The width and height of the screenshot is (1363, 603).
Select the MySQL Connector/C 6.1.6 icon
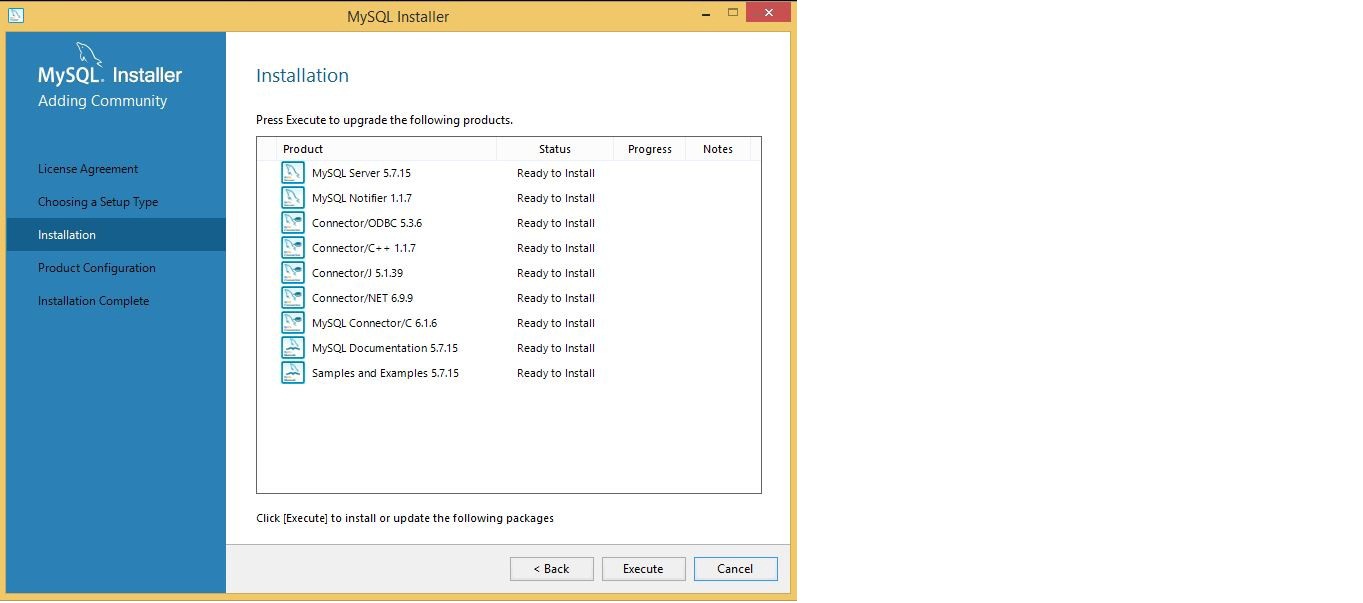coord(293,323)
